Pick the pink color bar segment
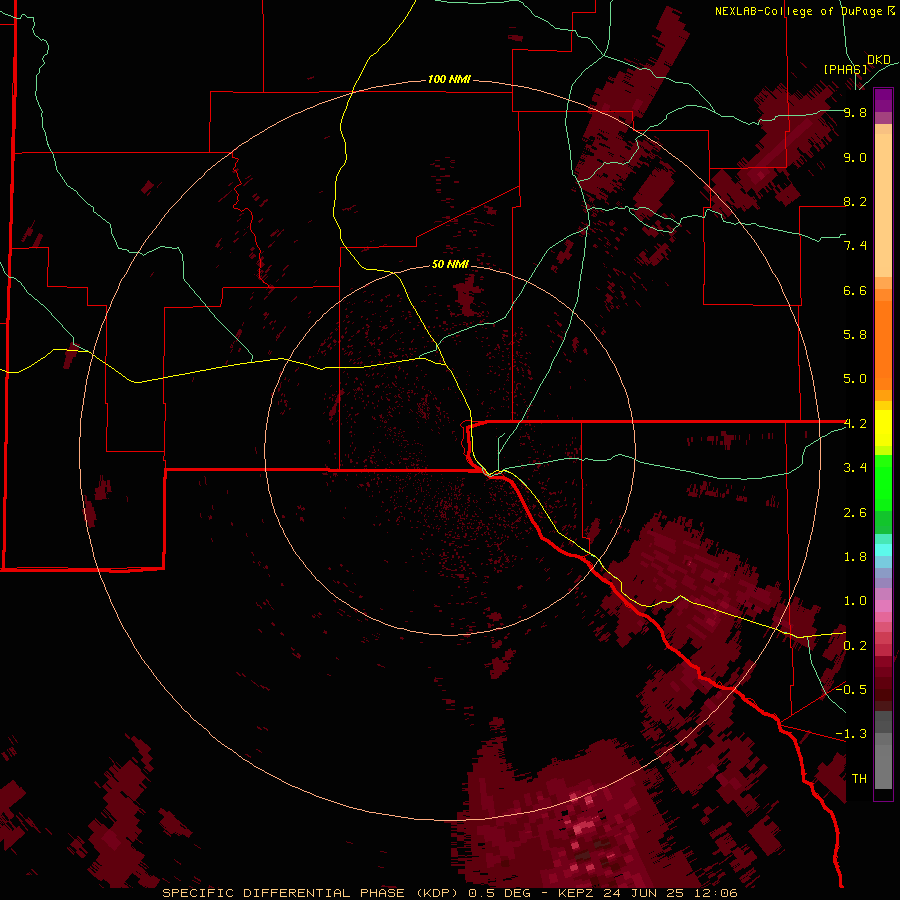This screenshot has height=900, width=900. coord(883,606)
